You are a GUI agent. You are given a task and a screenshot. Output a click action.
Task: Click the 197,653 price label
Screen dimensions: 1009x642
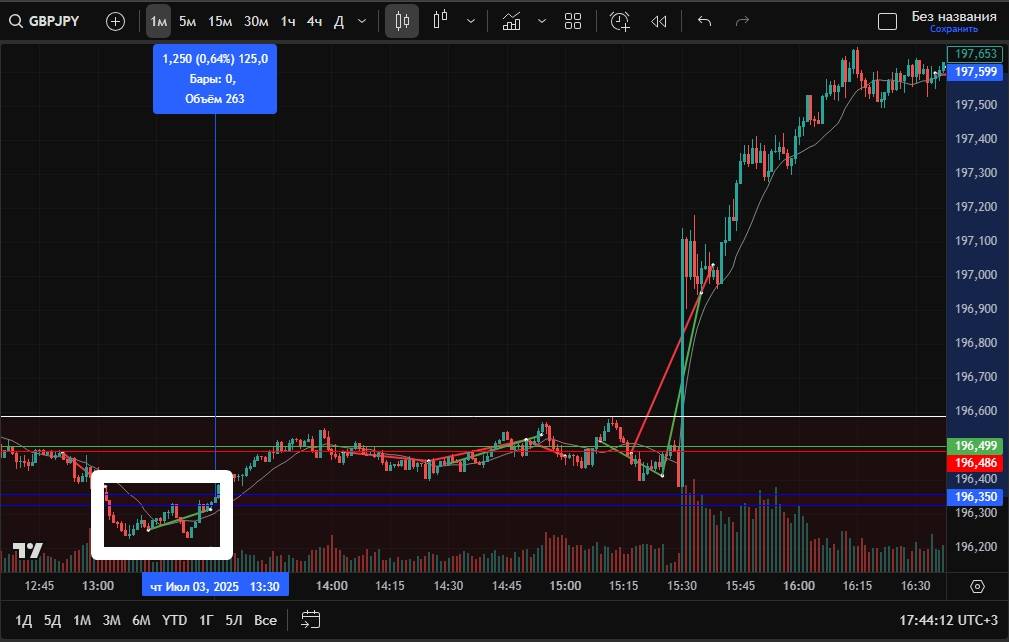975,54
